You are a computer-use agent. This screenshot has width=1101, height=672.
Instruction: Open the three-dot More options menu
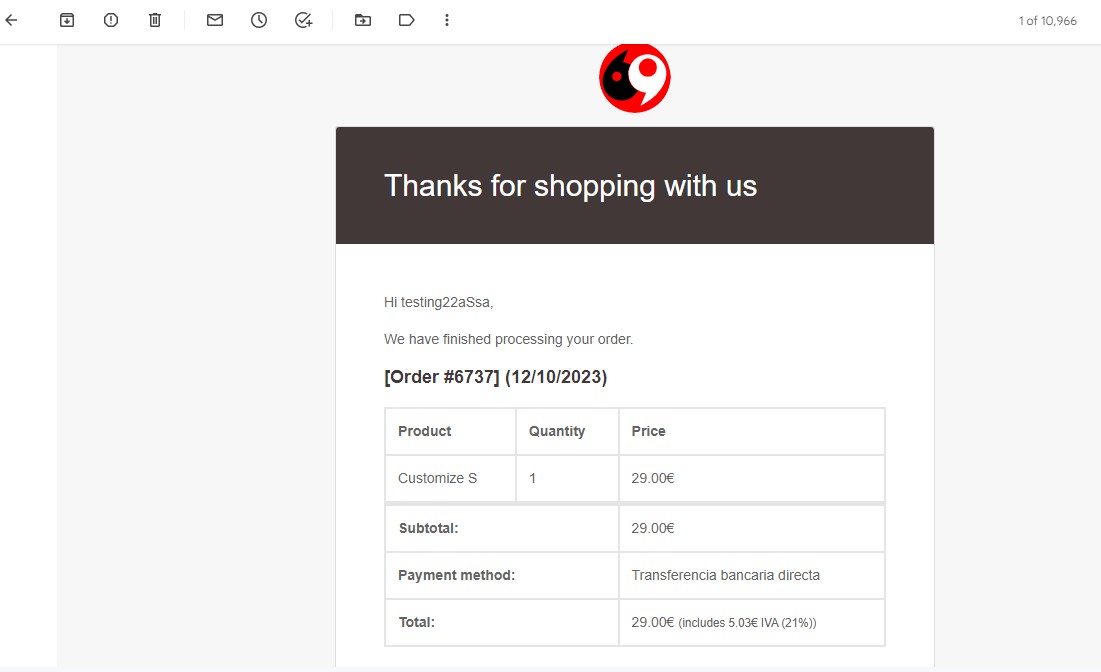(447, 20)
